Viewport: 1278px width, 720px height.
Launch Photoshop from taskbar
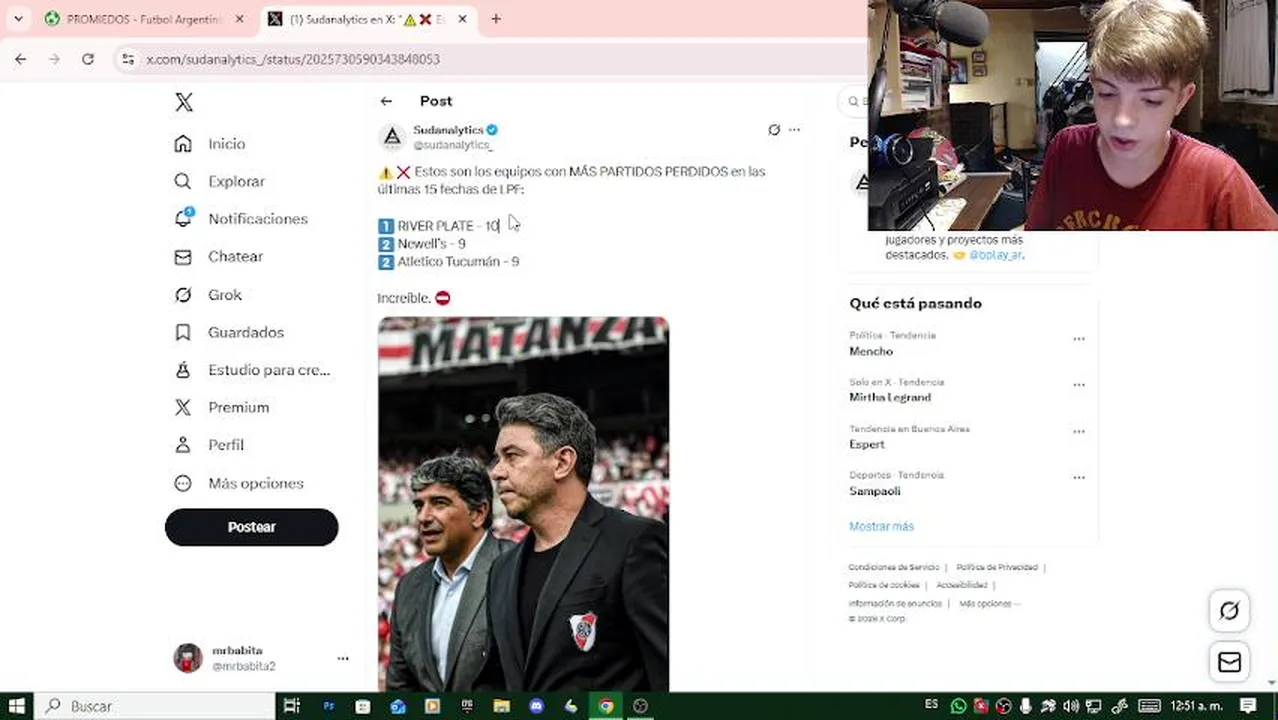tap(328, 706)
